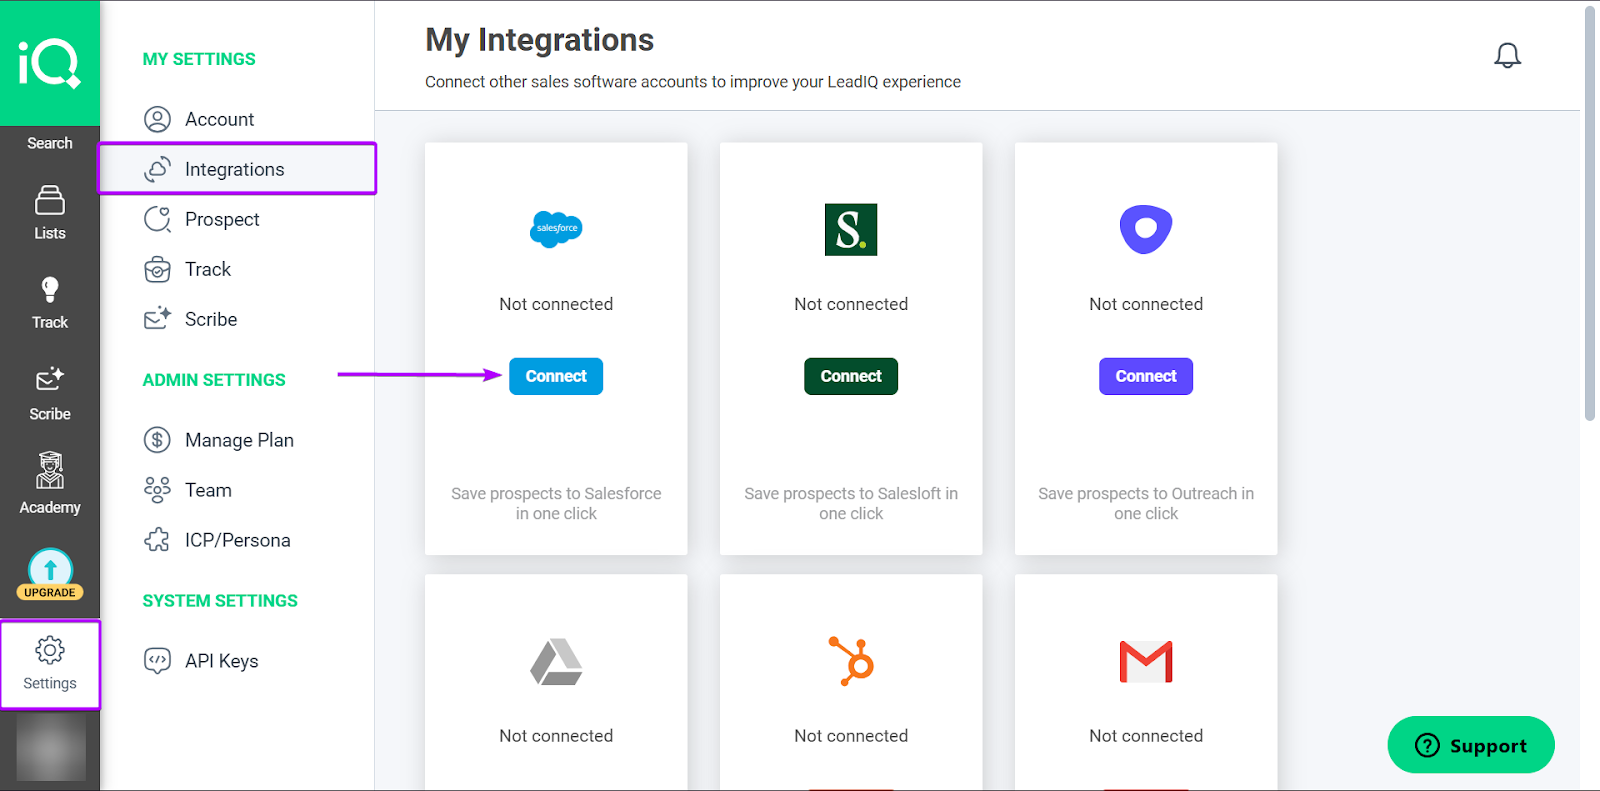Connect the Salesloft integration
The width and height of the screenshot is (1600, 791).
tap(851, 376)
